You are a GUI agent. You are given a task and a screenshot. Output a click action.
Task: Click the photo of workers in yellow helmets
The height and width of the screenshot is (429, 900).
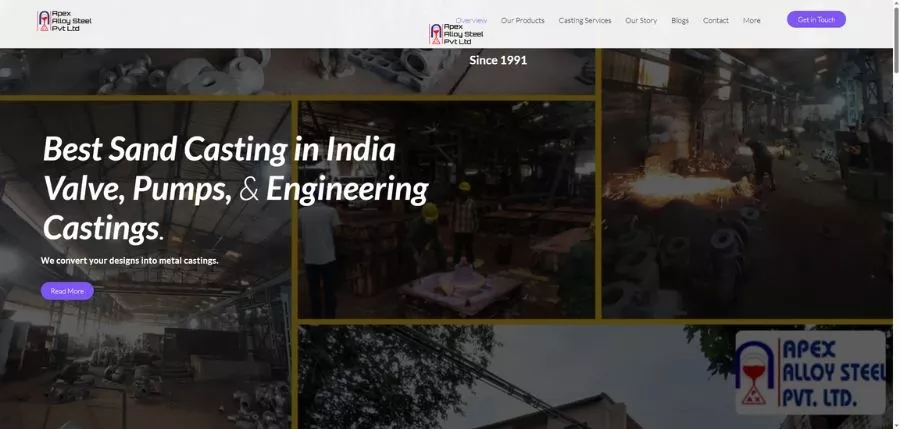pos(446,210)
